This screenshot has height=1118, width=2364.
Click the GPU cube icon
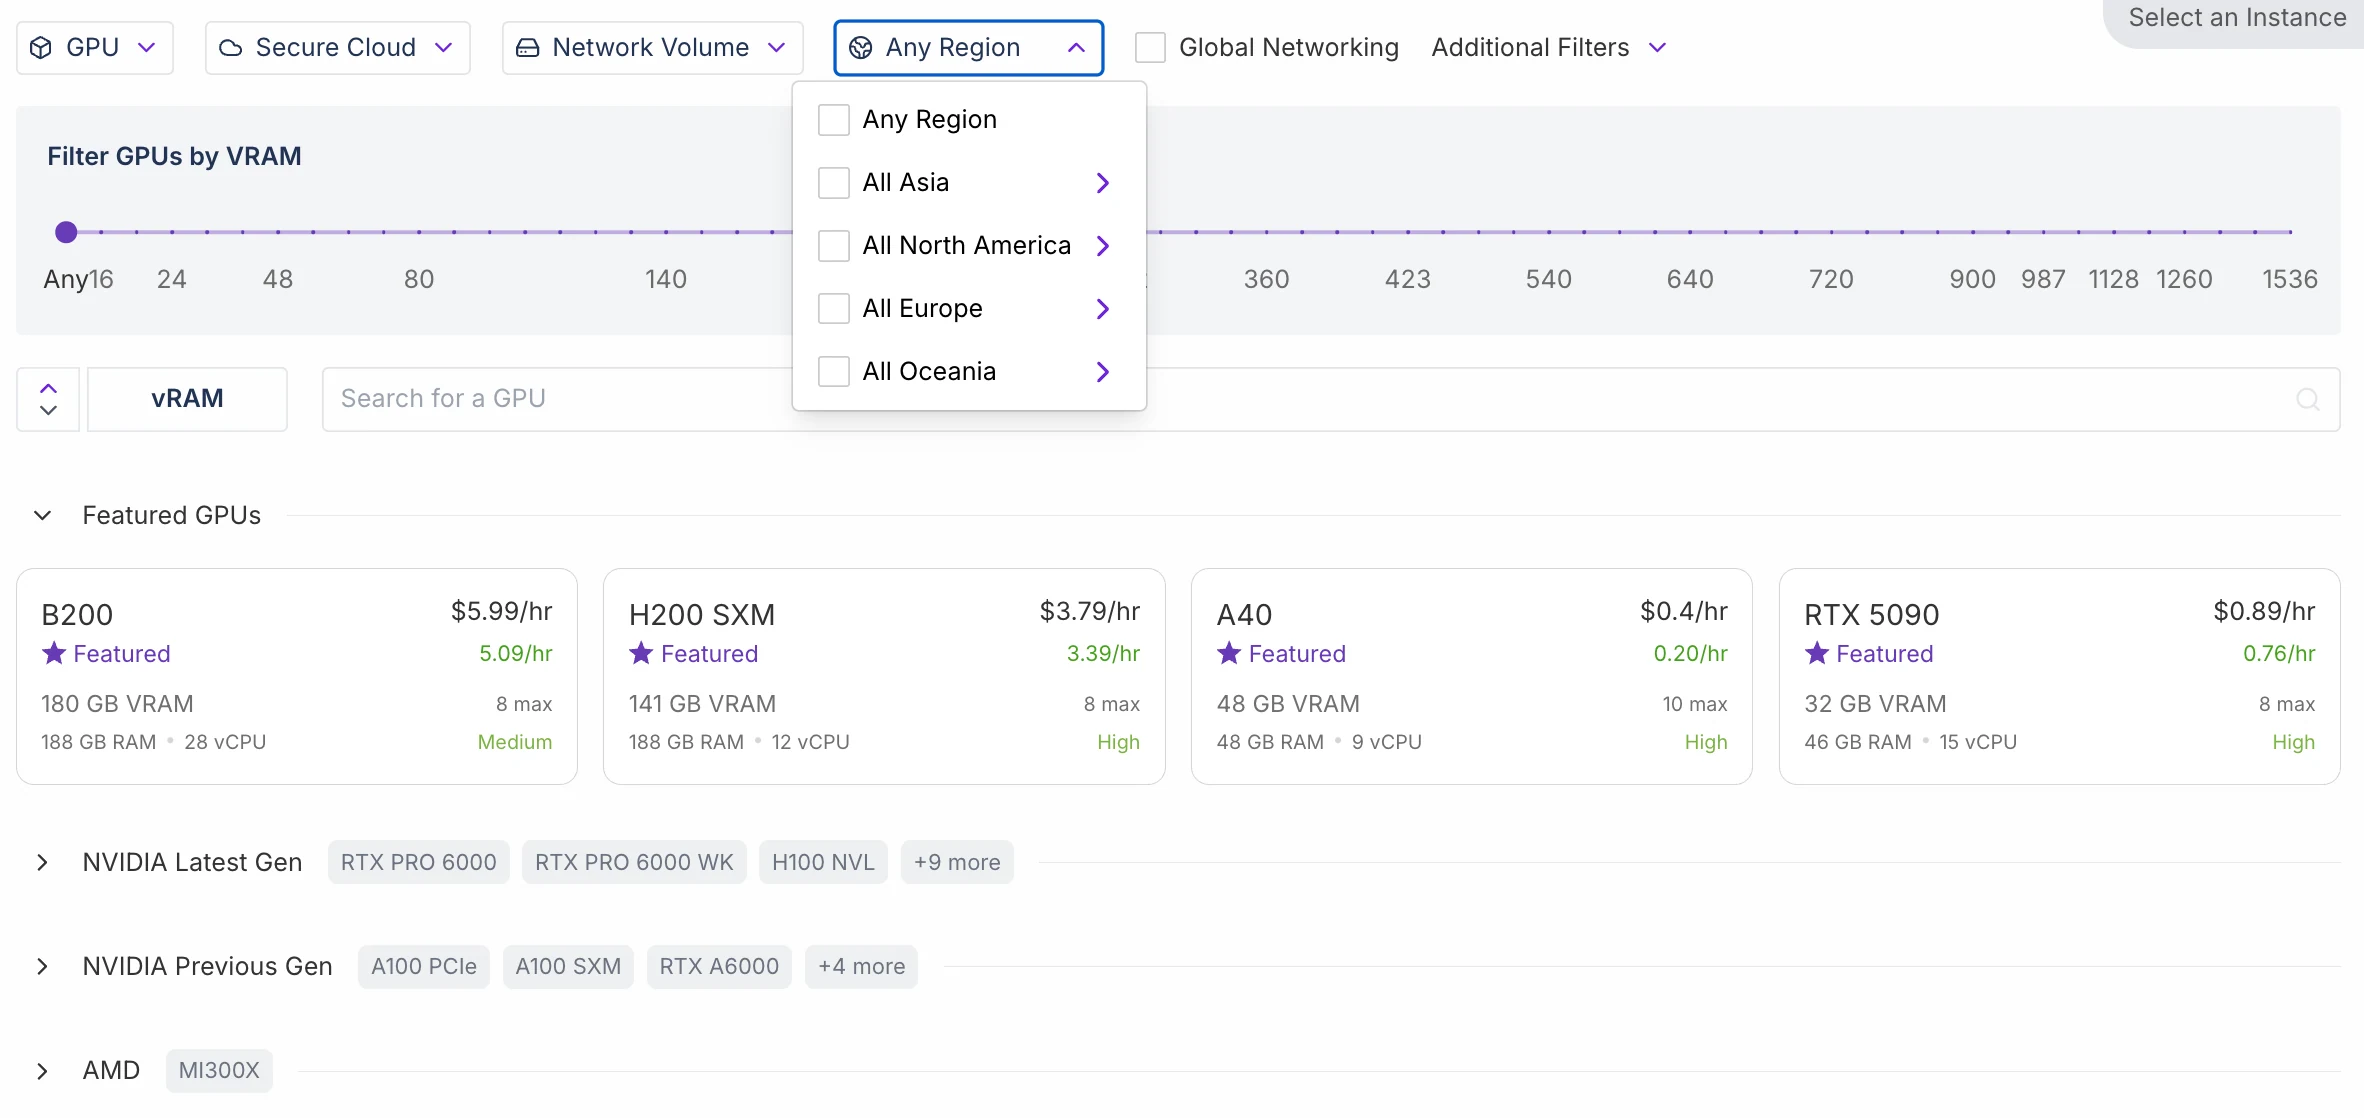click(41, 48)
